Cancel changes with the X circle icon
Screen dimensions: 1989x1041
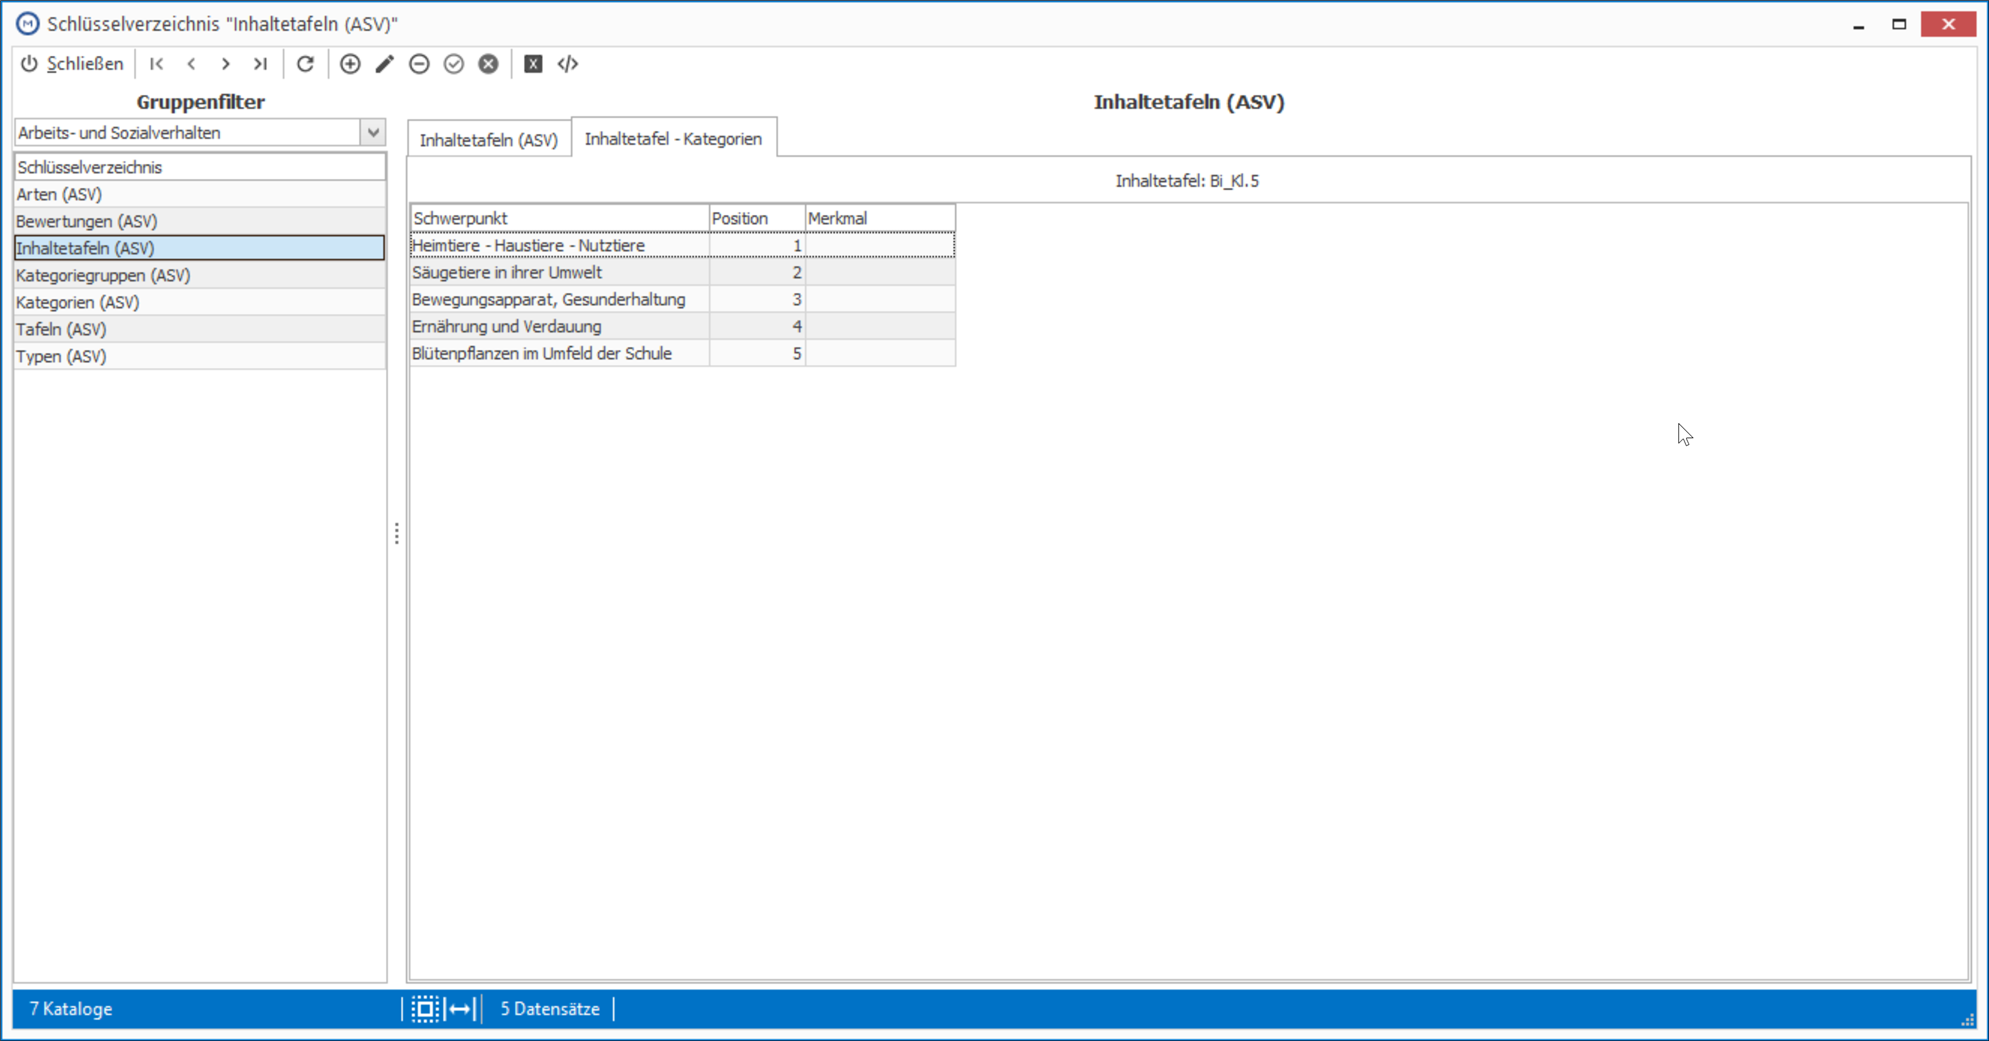tap(488, 64)
